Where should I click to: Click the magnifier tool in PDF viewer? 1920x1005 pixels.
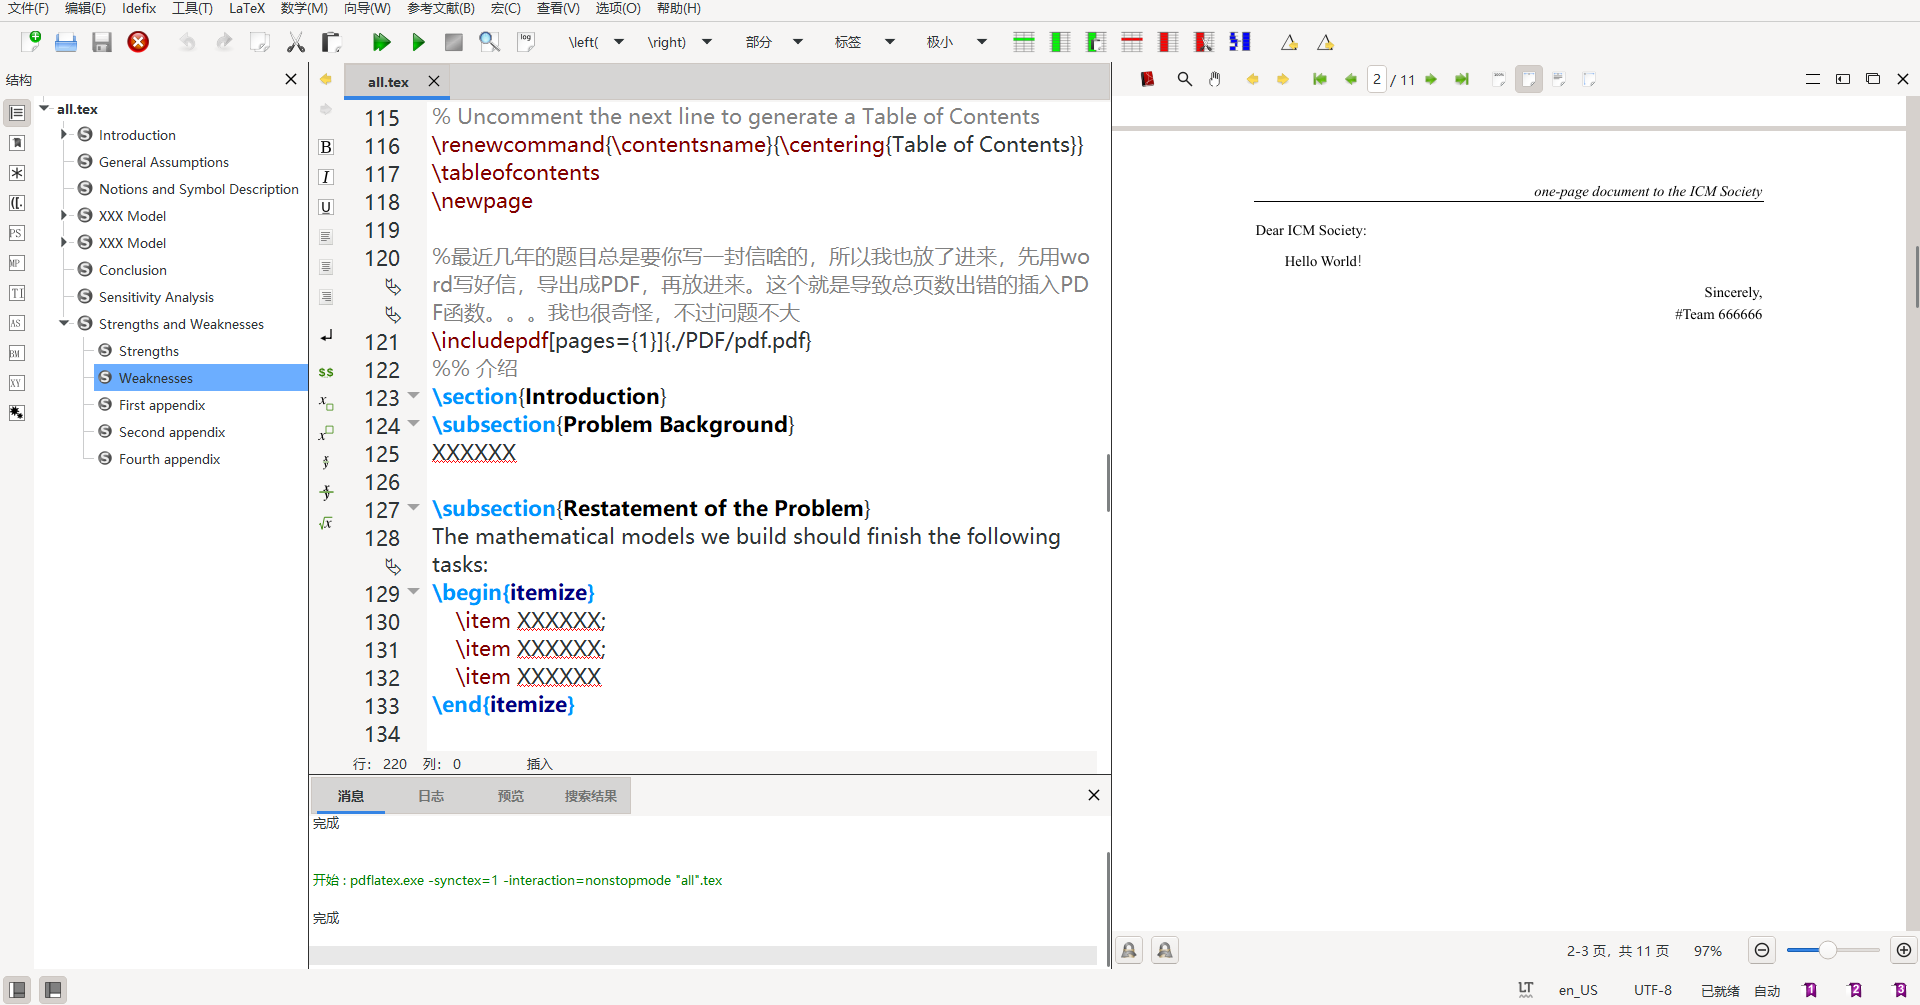1184,79
